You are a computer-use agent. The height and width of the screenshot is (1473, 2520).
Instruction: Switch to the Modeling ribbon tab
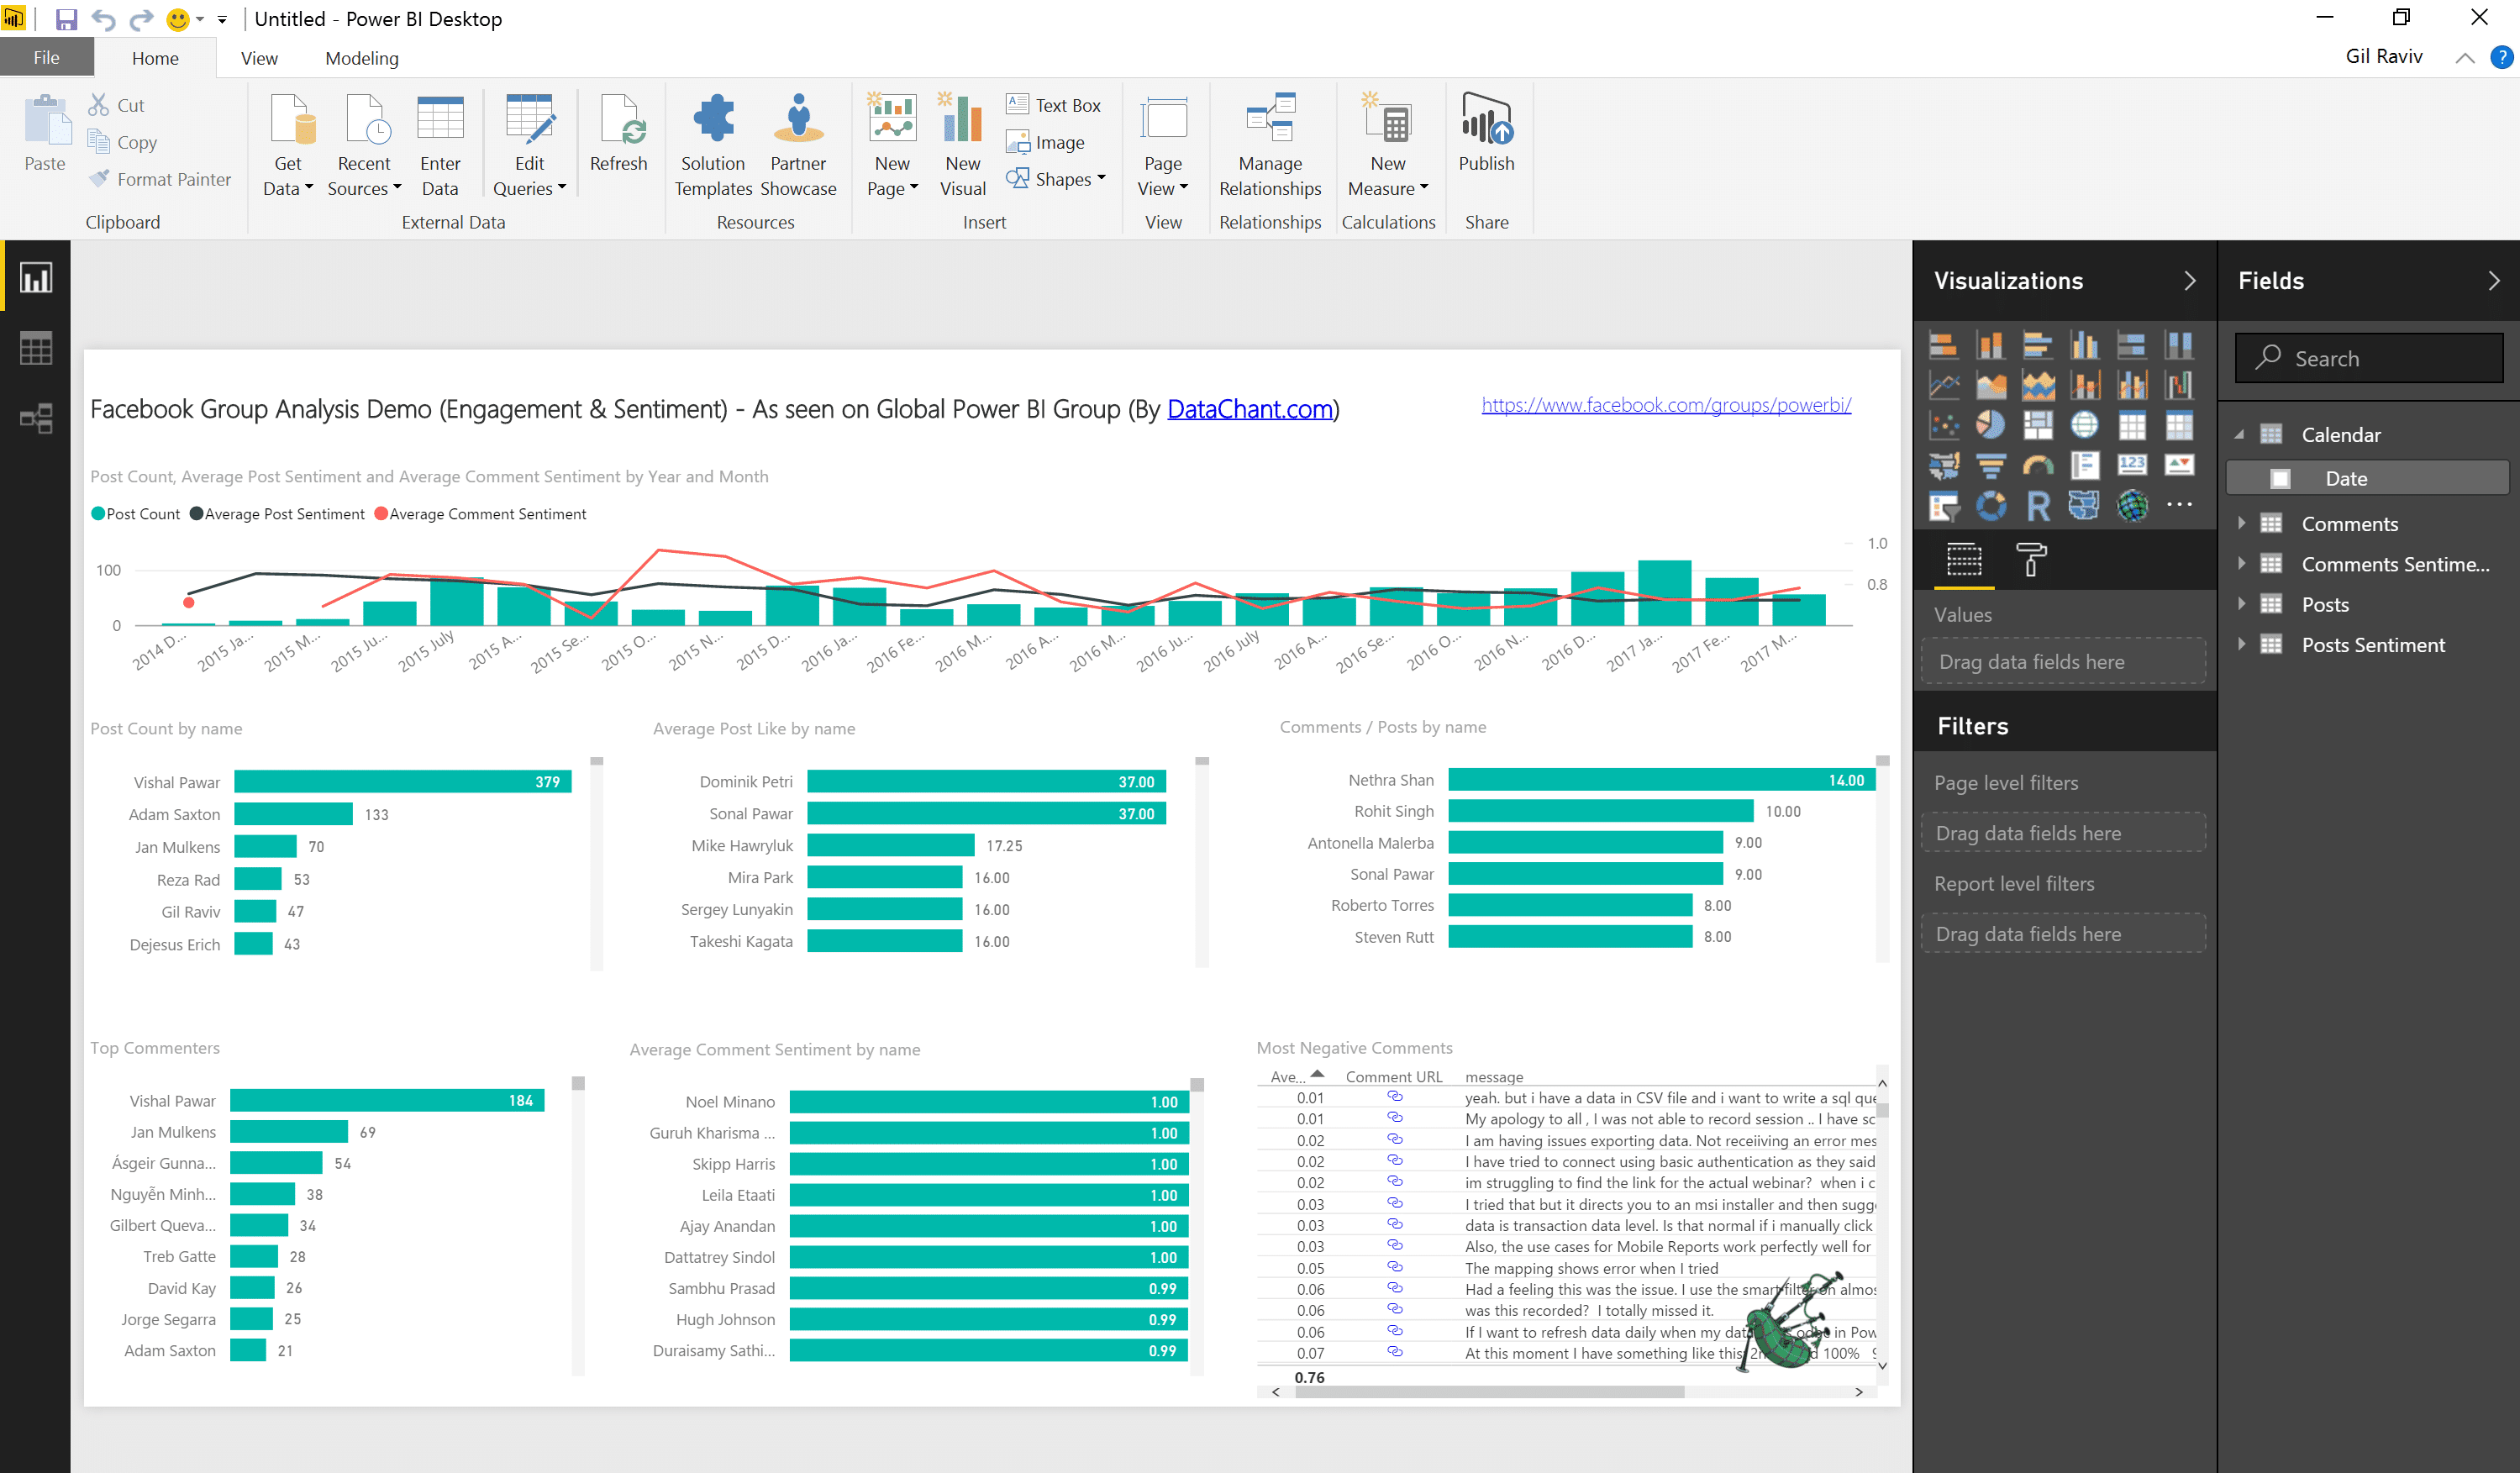pyautogui.click(x=362, y=58)
